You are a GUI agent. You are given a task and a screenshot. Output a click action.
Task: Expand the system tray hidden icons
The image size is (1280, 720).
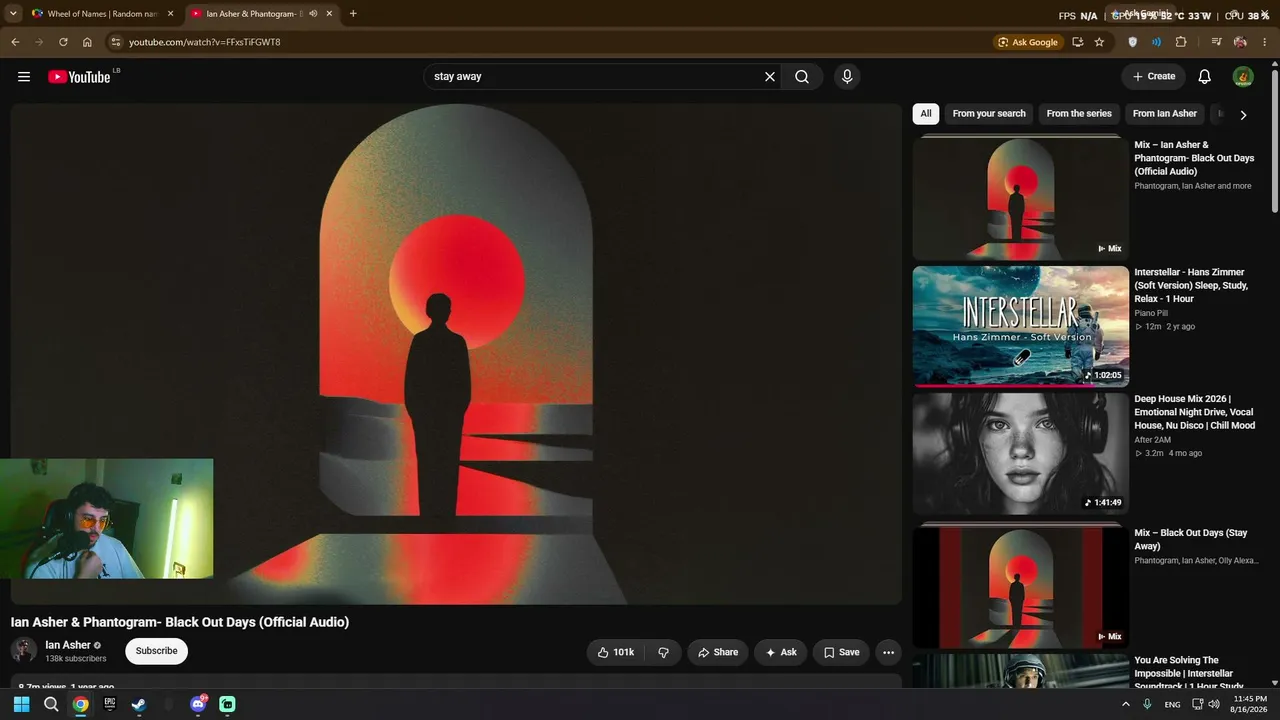click(x=1126, y=704)
